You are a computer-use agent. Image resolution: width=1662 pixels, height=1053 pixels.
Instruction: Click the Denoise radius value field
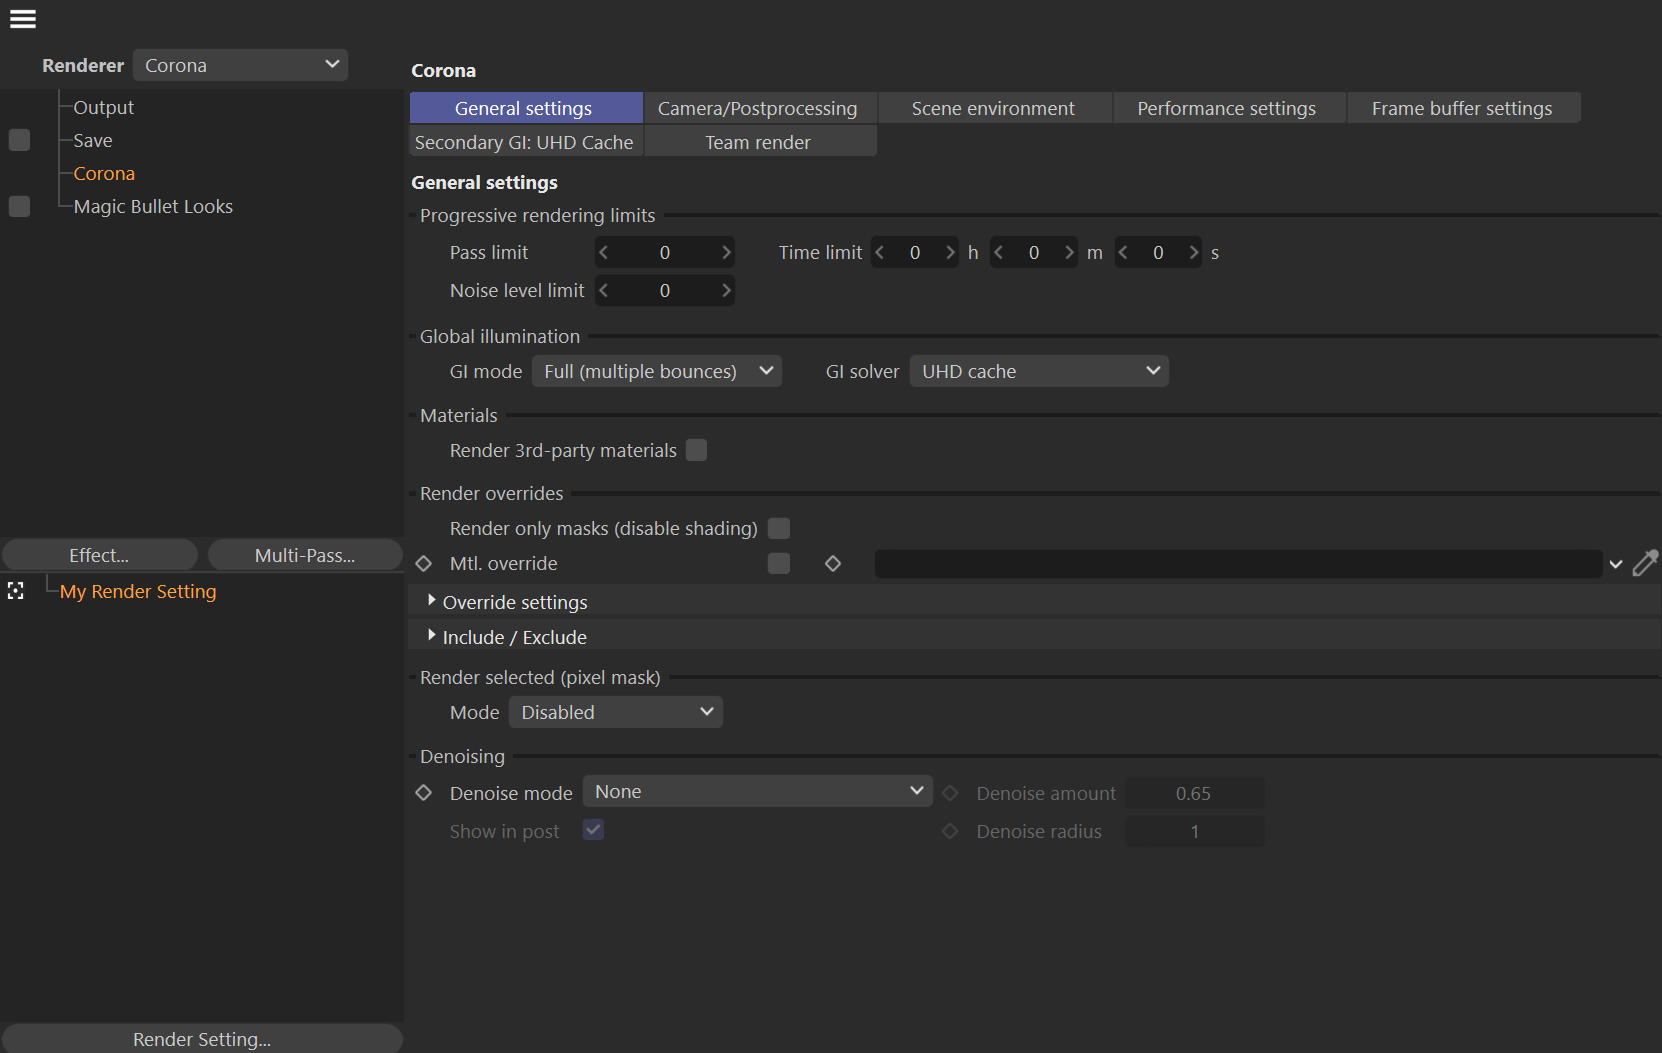tap(1194, 831)
